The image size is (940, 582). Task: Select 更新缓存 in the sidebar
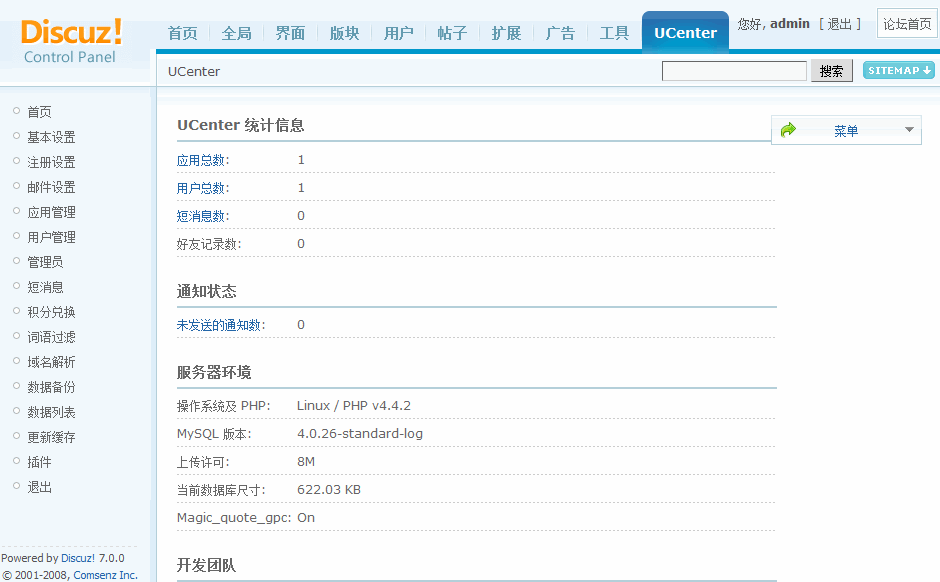[51, 437]
